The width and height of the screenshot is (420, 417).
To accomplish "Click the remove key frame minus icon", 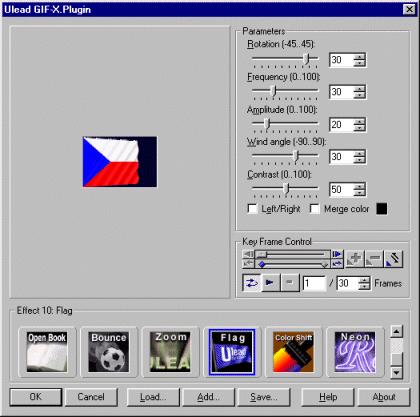I will [x=374, y=259].
